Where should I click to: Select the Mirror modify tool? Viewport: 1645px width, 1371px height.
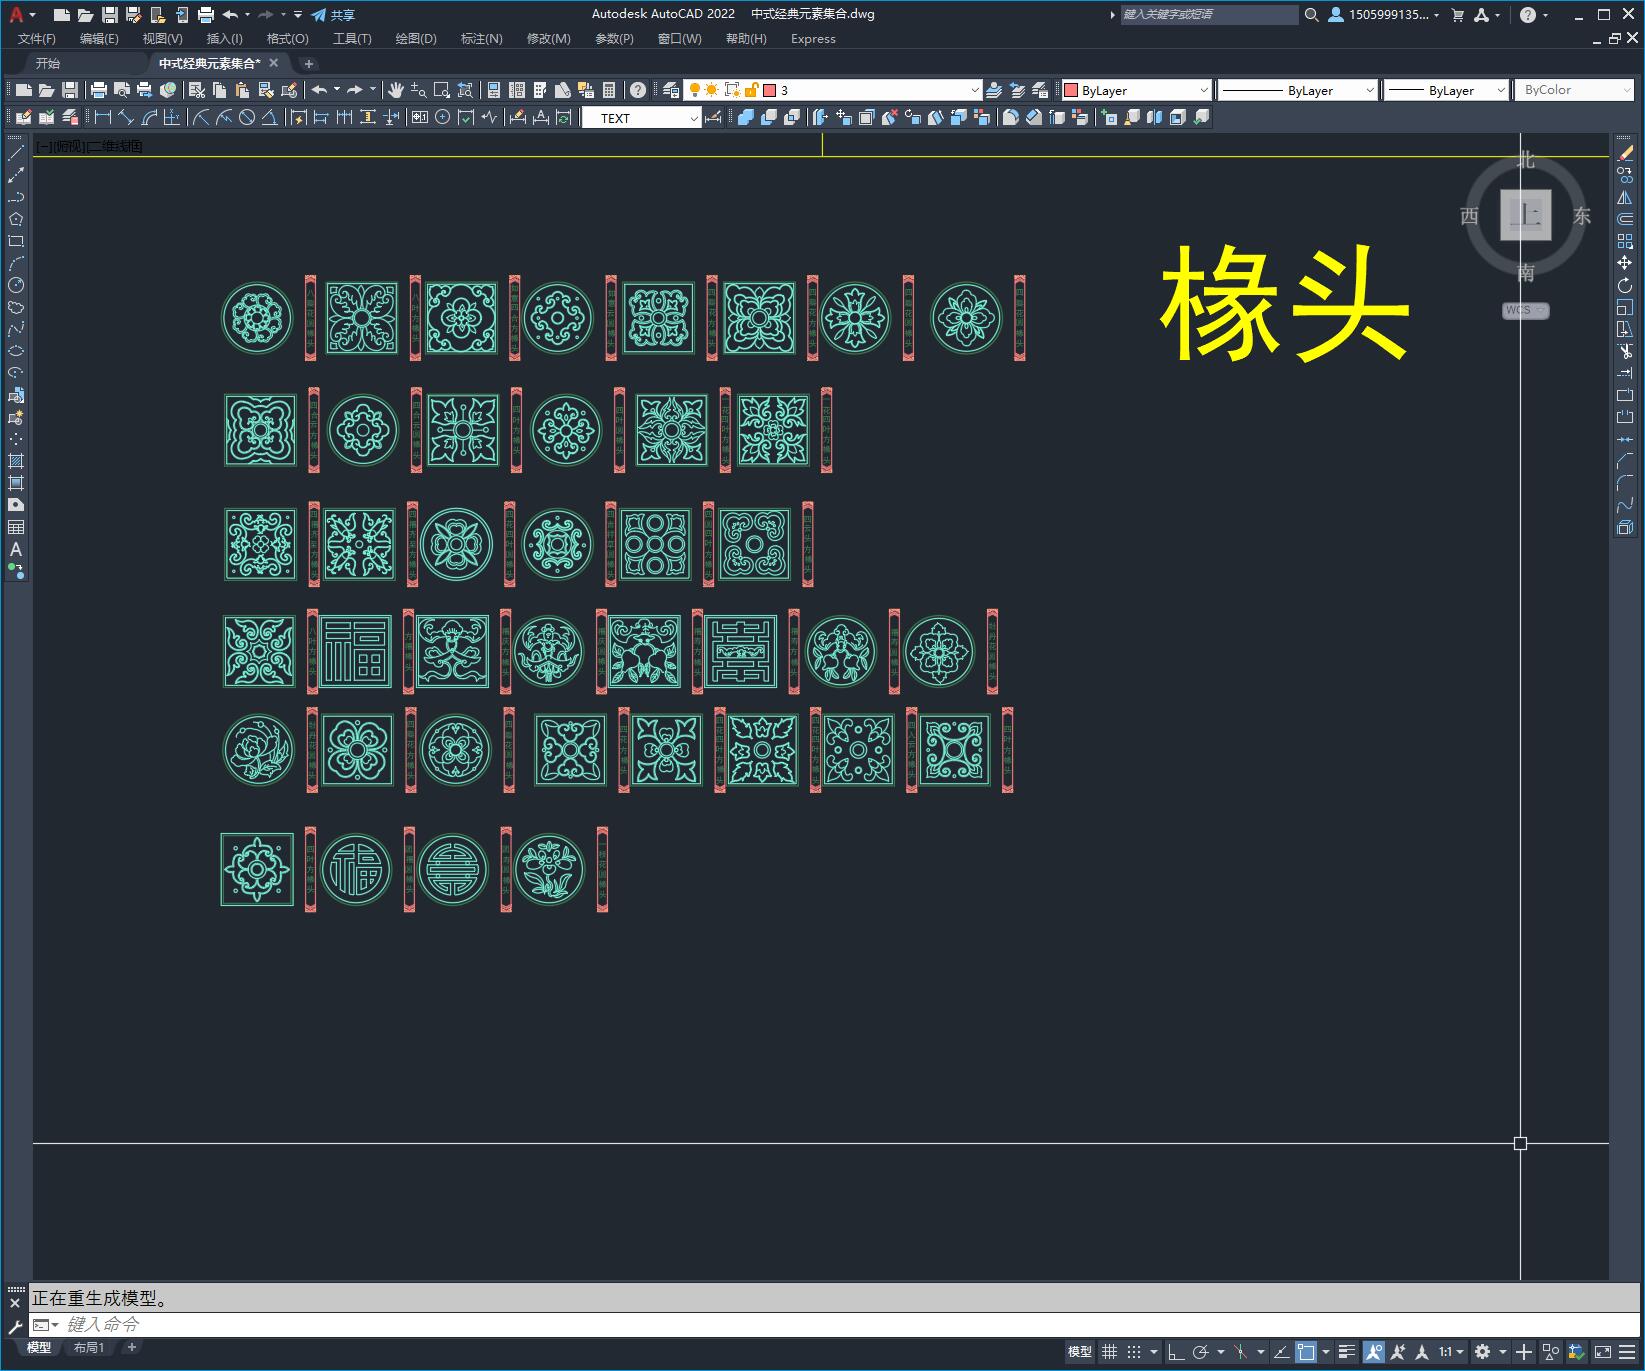1625,197
